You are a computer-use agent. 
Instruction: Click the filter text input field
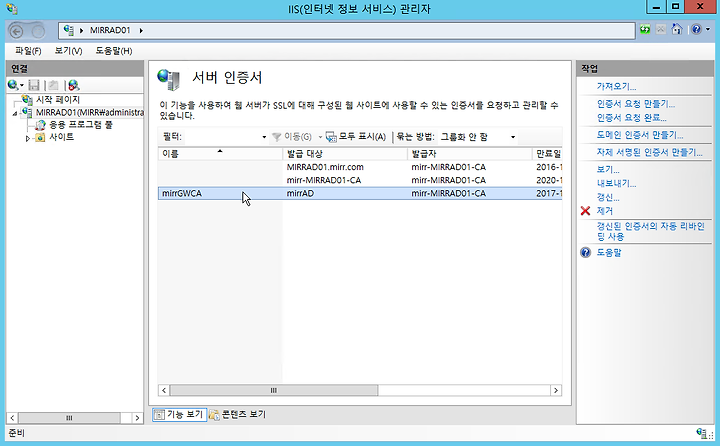tap(222, 137)
